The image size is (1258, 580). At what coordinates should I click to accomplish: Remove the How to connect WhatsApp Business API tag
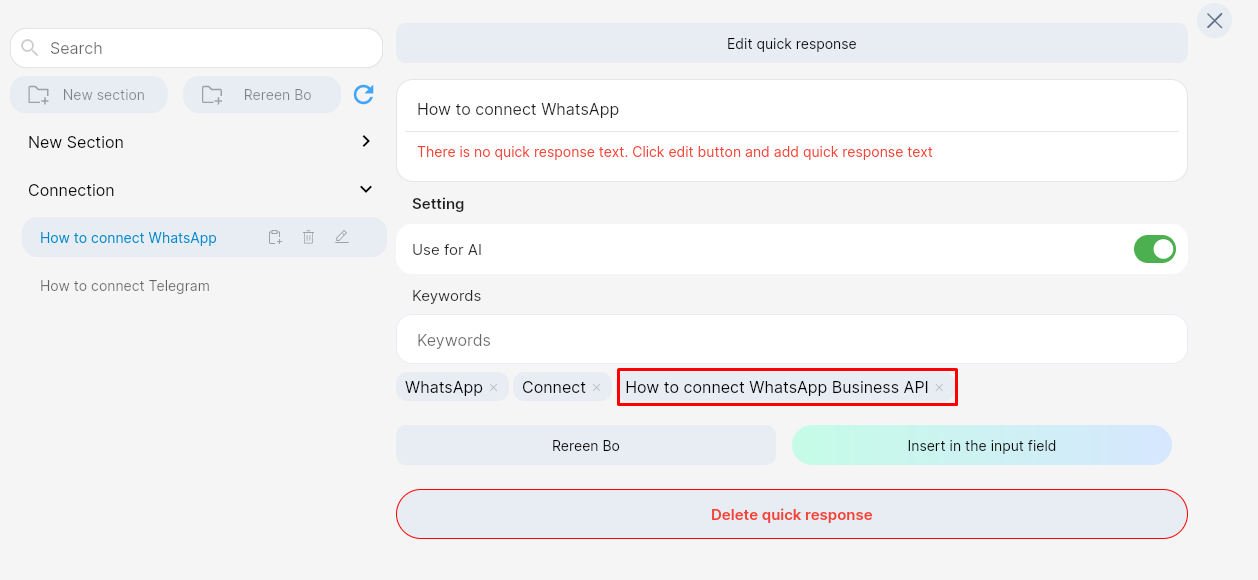coord(939,388)
